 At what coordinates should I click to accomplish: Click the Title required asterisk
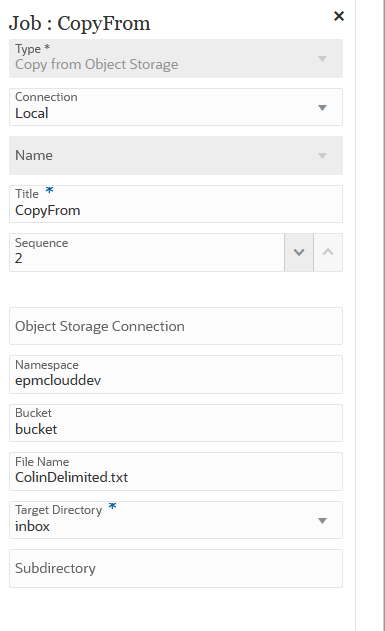[49, 190]
